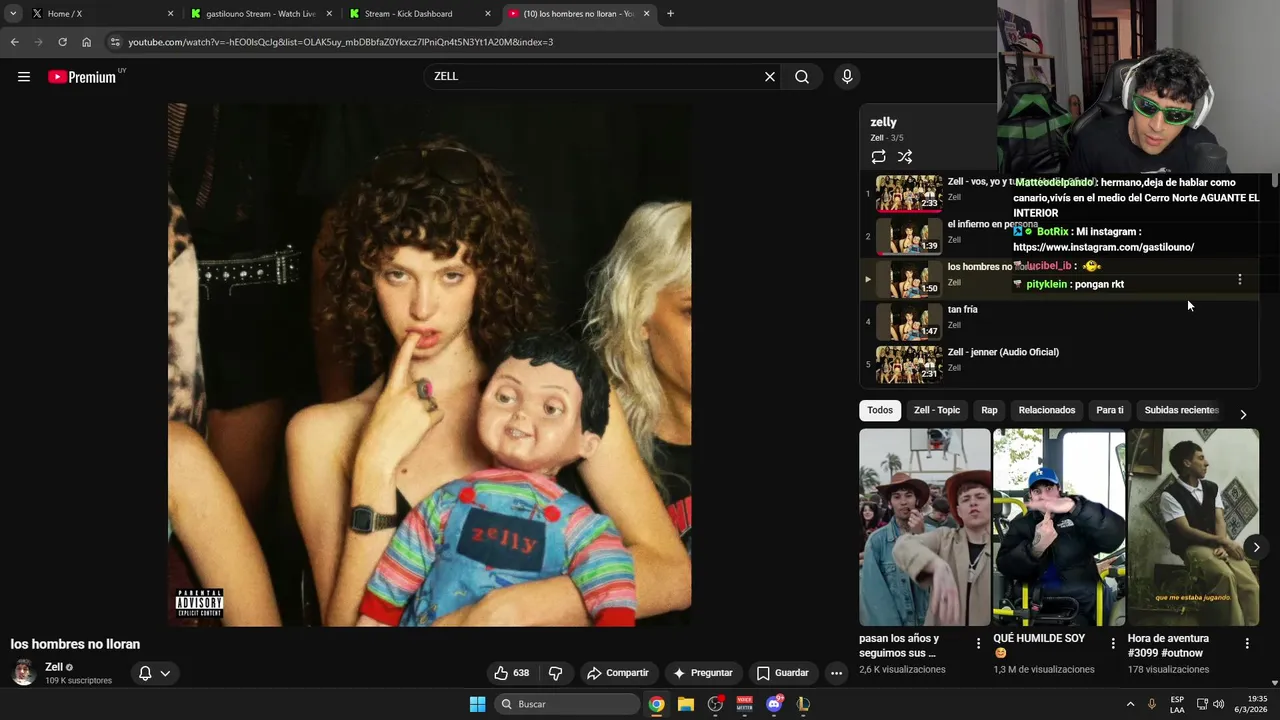Viewport: 1280px width, 720px height.
Task: Open Voicemeeter from taskbar
Action: pyautogui.click(x=744, y=704)
